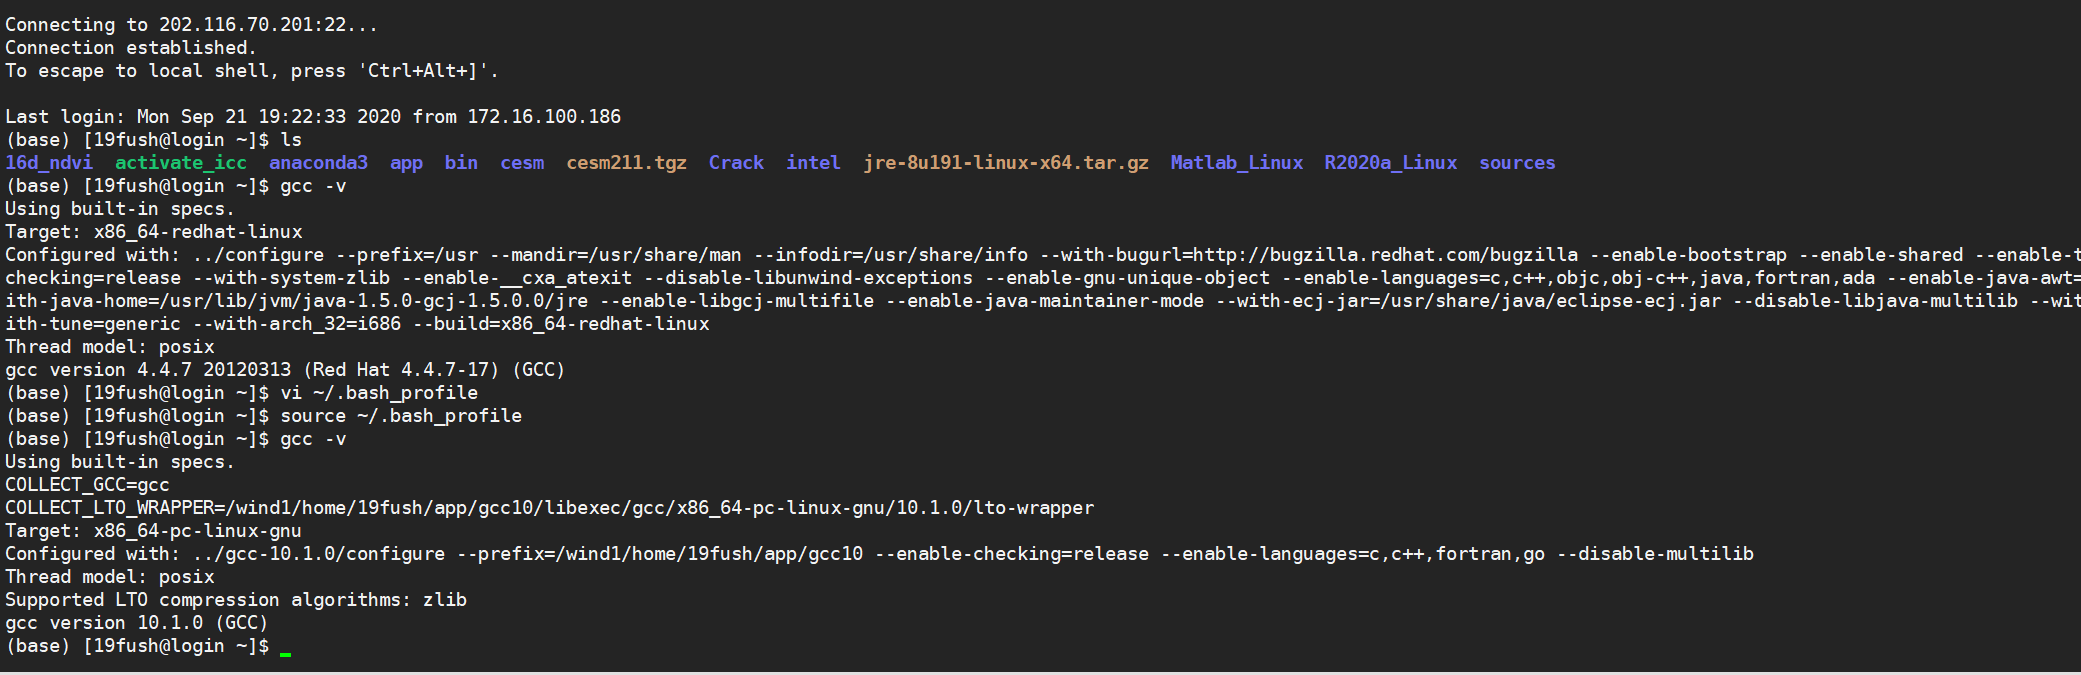The width and height of the screenshot is (2081, 675).
Task: Click 'gcc version 4.4.7 20120313' line
Action: 285,370
